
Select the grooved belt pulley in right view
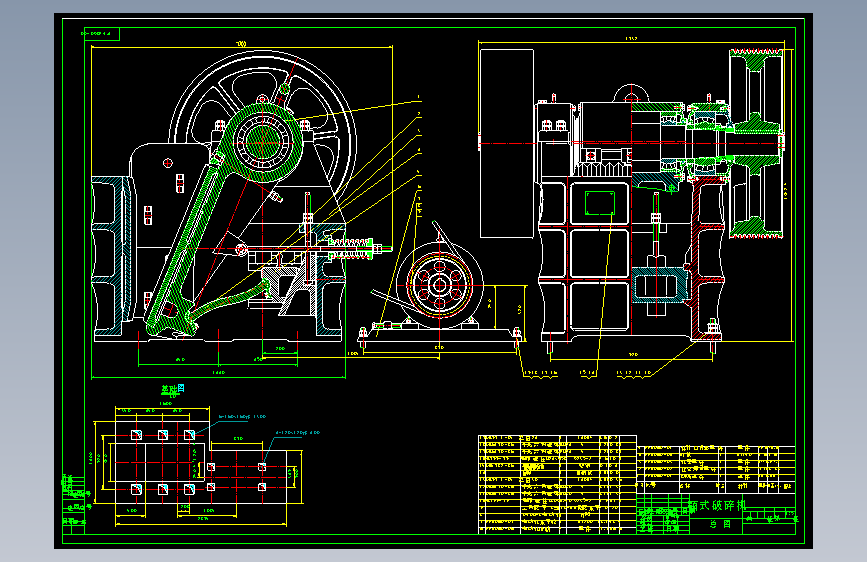pos(756,143)
